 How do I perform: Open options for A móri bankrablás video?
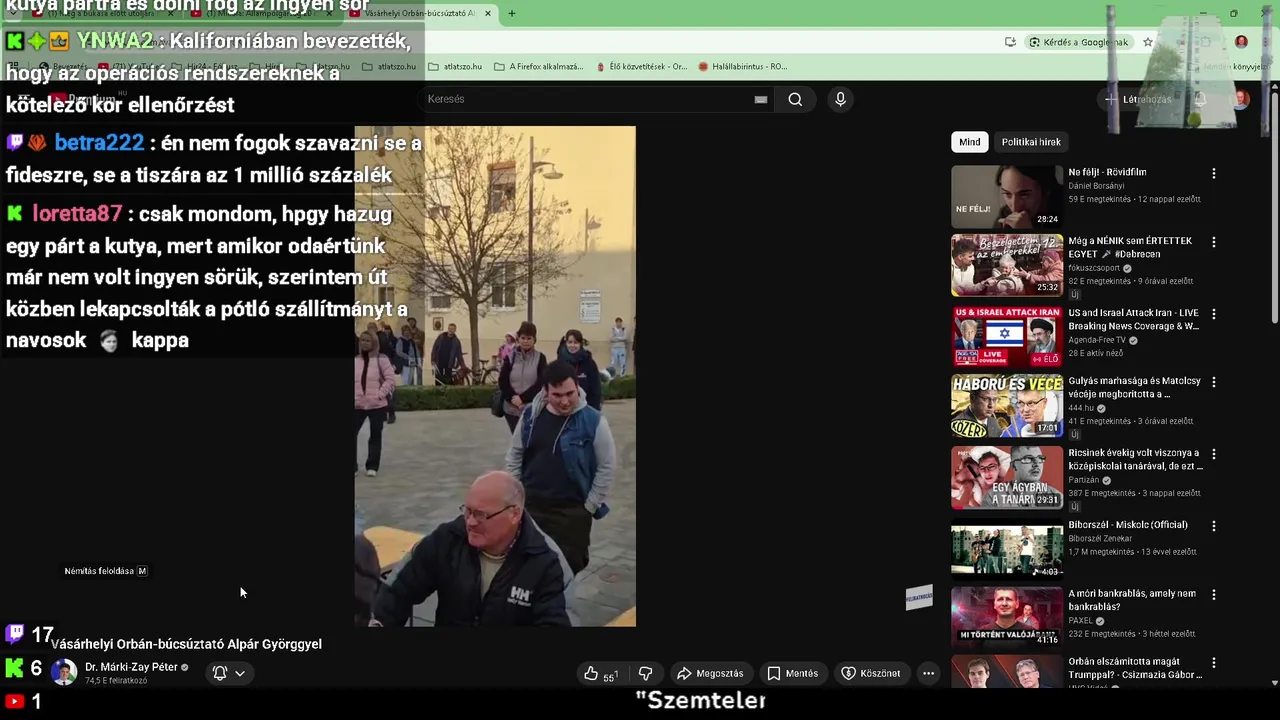[x=1214, y=594]
